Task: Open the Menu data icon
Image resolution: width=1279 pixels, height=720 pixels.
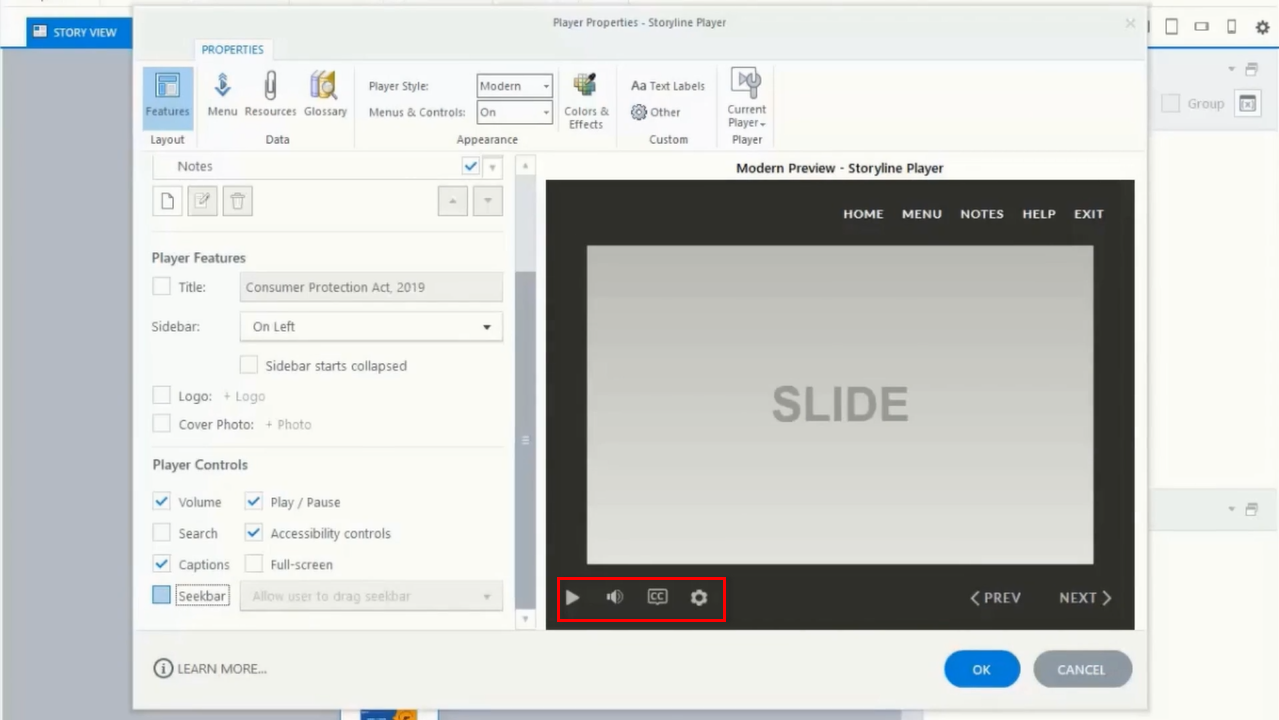Action: pos(222,96)
